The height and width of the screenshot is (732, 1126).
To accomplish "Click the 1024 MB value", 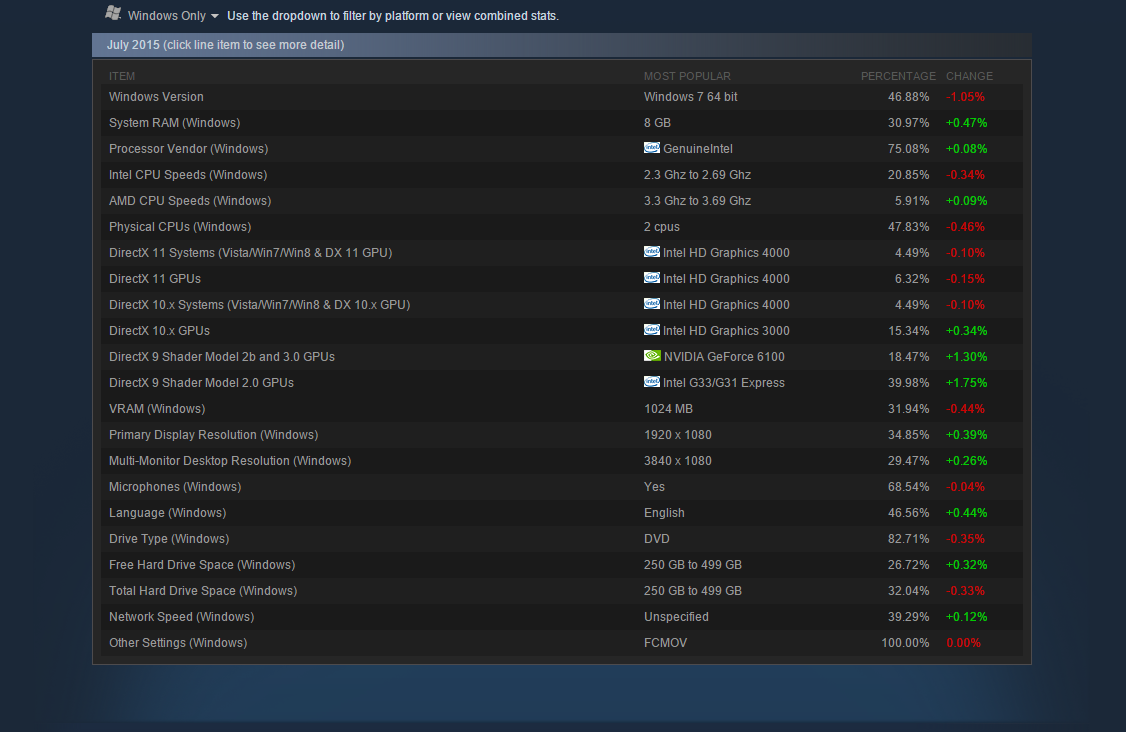I will (668, 409).
